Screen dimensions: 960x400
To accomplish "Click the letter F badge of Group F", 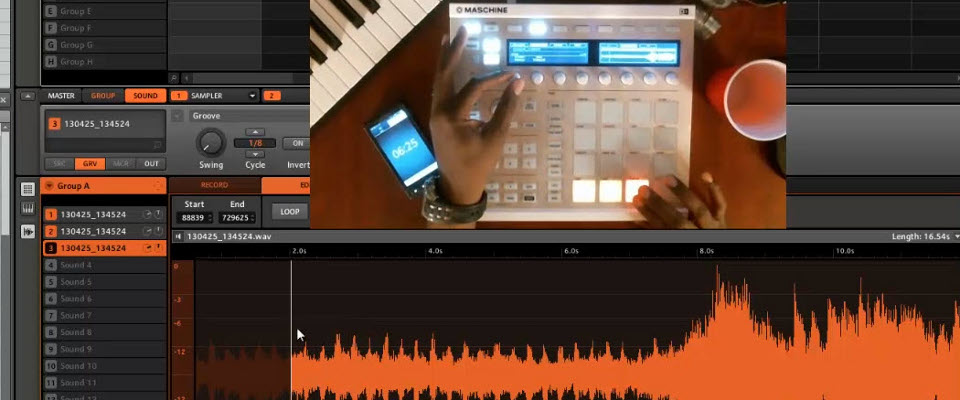I will pos(50,28).
